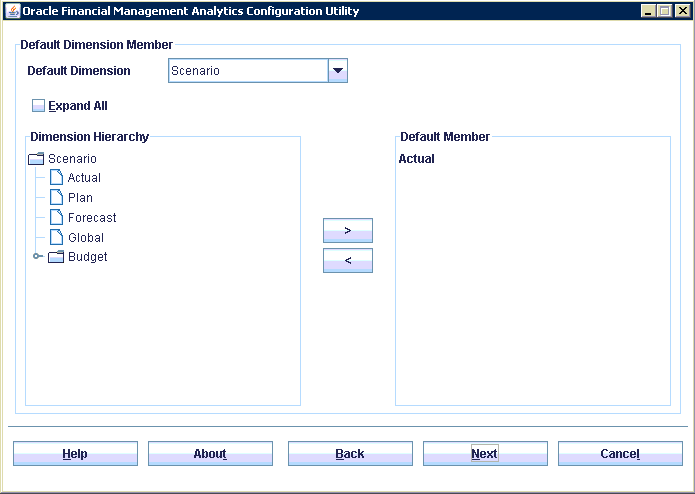
Task: Select Forecast in the Dimension Hierarchy
Action: (92, 218)
